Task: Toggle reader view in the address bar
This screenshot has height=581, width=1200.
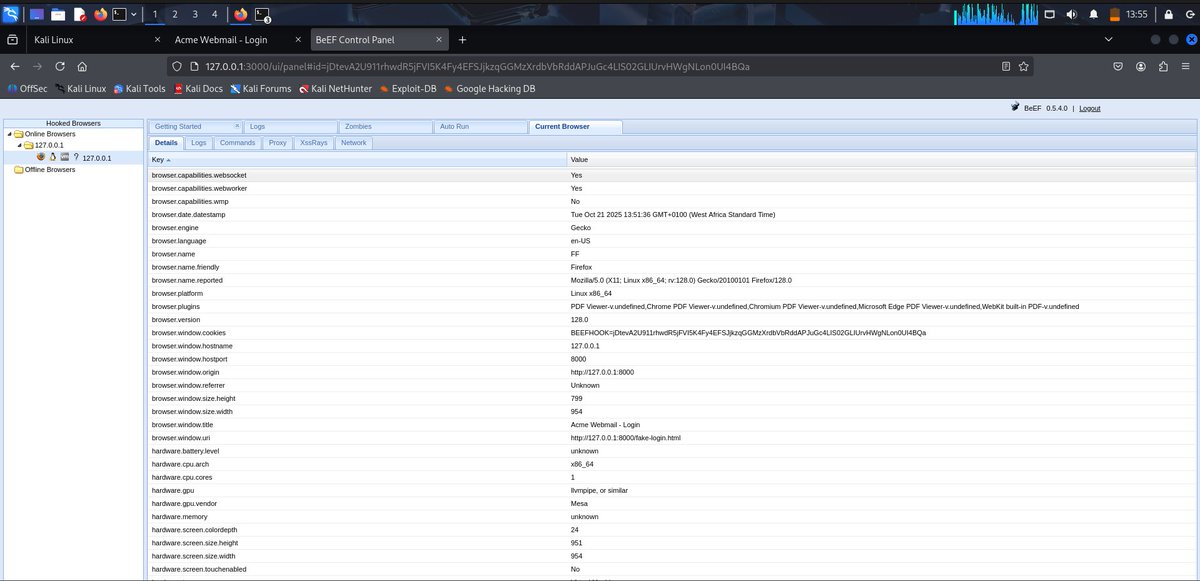Action: [1006, 66]
